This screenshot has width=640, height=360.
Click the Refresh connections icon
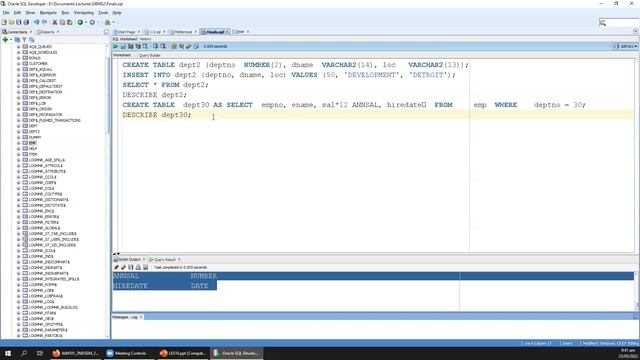pyautogui.click(x=17, y=40)
